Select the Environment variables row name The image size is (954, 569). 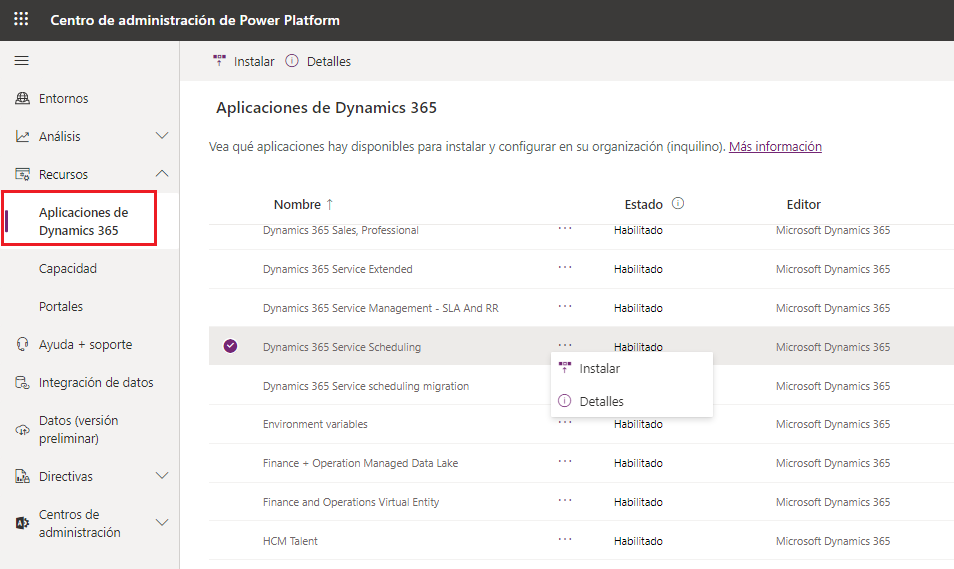315,424
